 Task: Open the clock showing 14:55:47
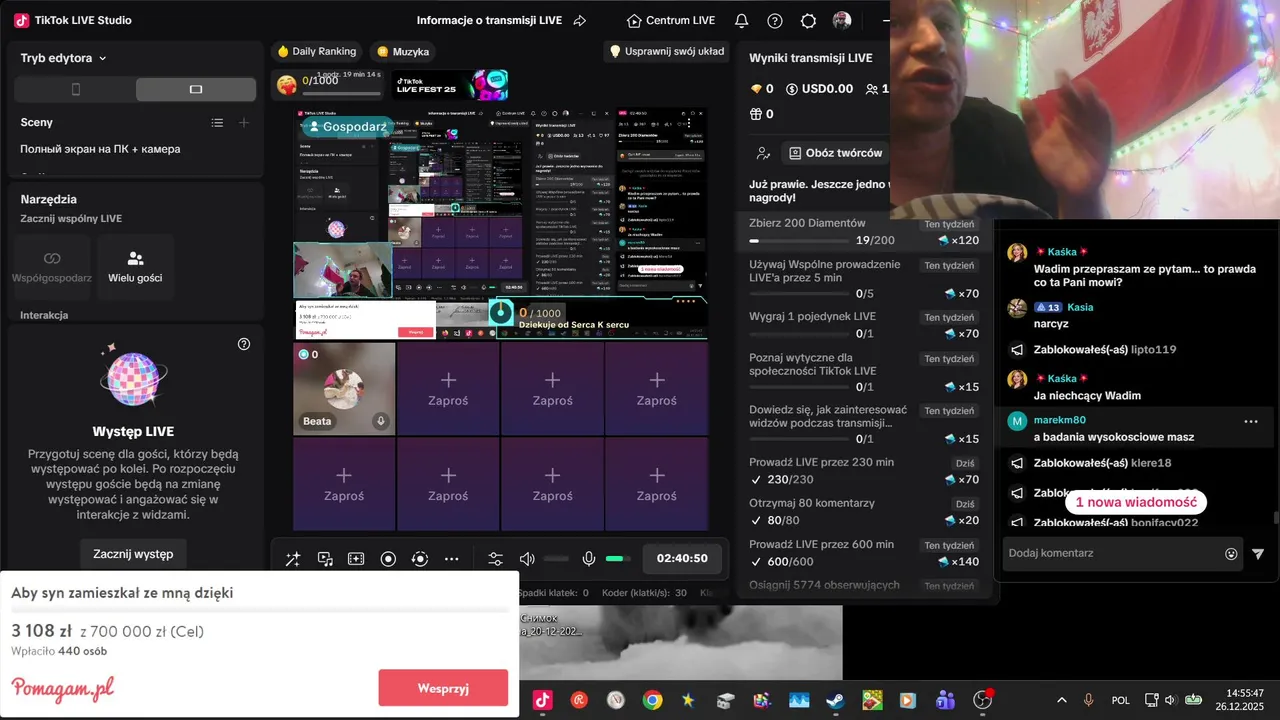pos(1240,700)
